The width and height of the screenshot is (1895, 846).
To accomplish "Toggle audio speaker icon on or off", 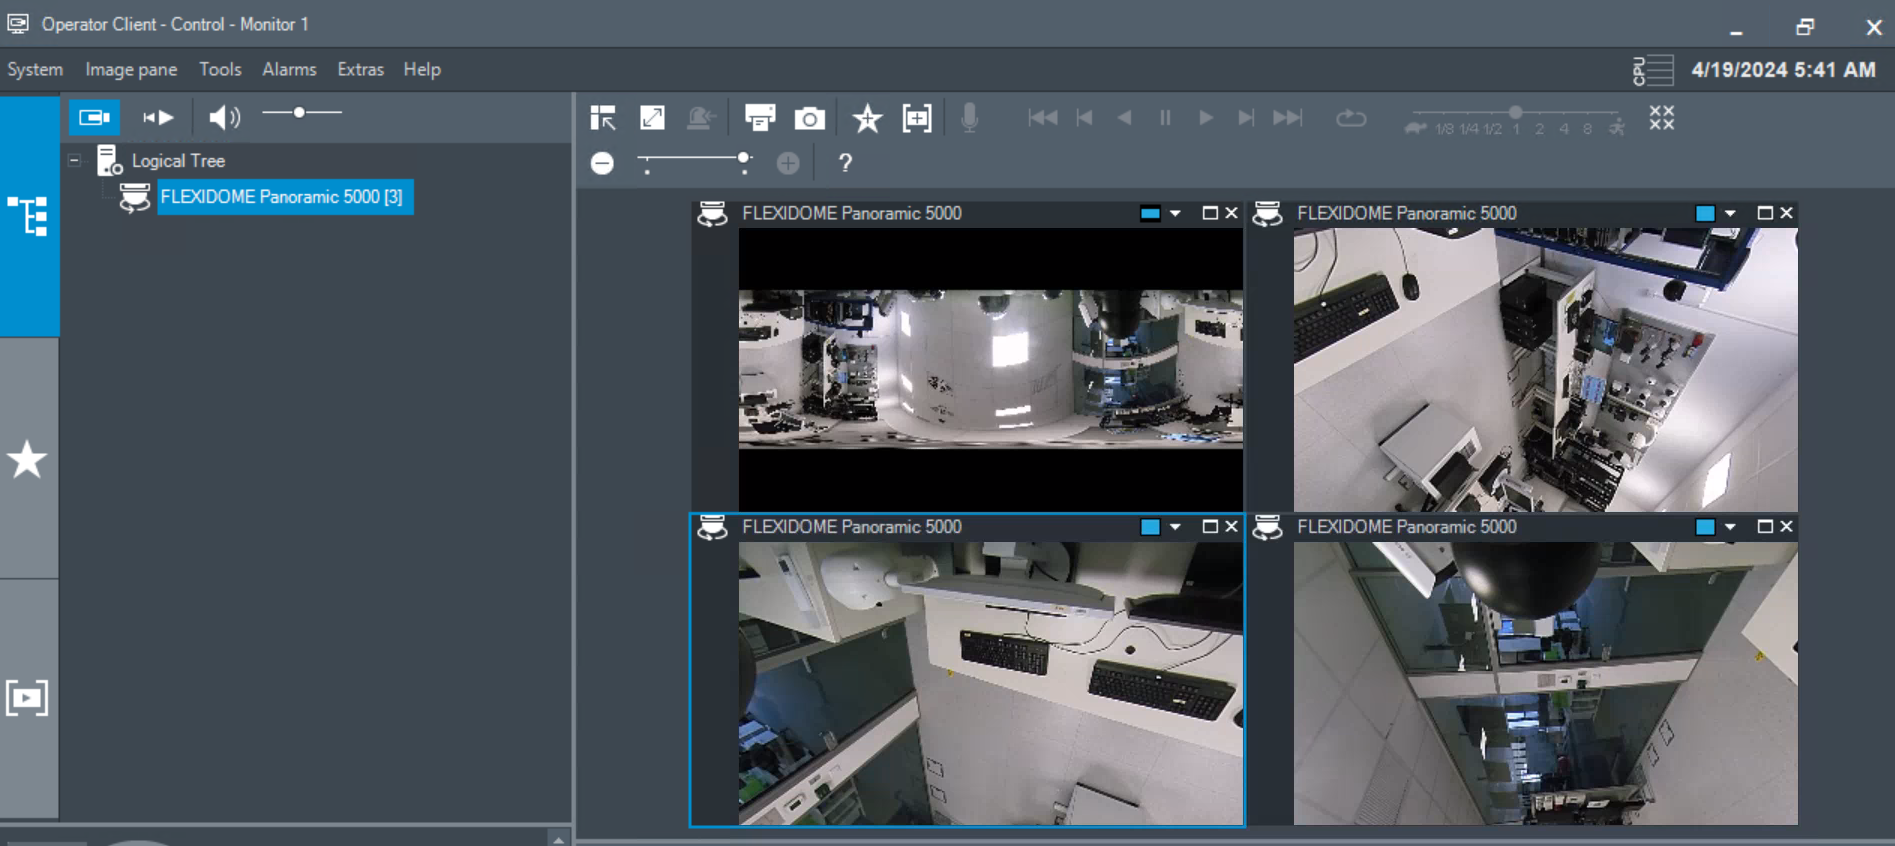I will [x=223, y=118].
